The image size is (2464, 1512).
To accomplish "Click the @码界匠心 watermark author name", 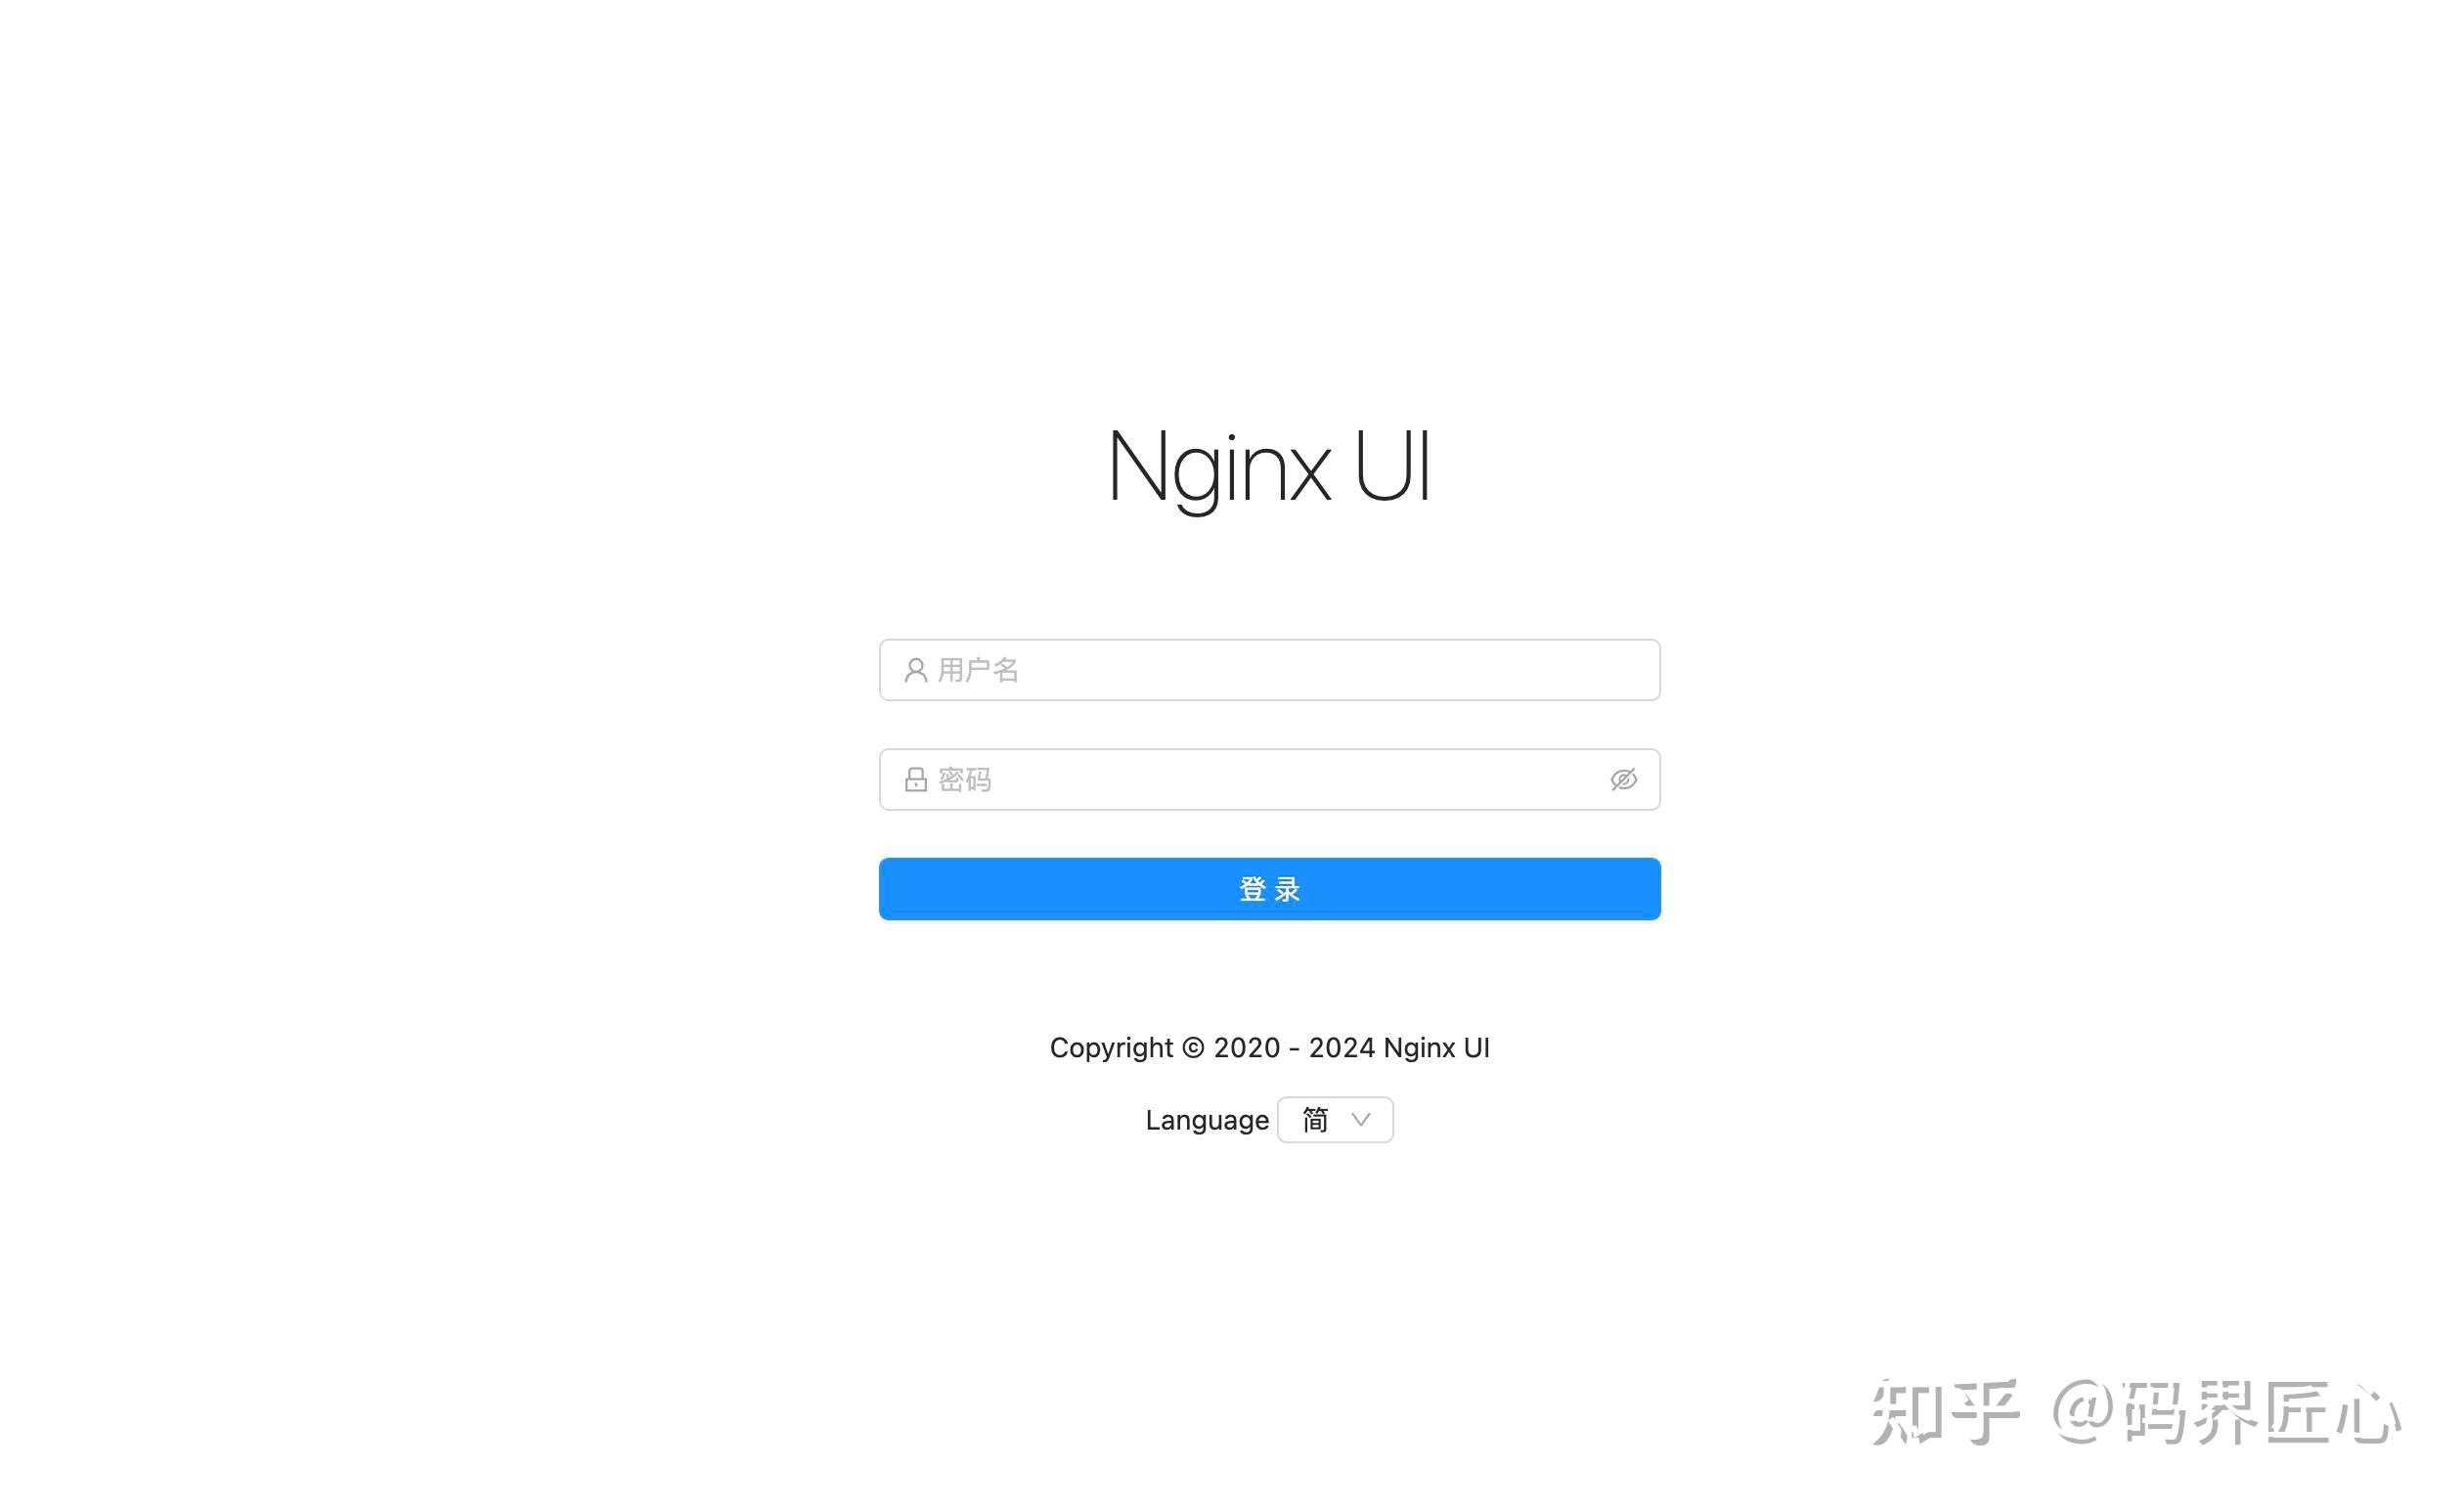I will point(2227,1413).
